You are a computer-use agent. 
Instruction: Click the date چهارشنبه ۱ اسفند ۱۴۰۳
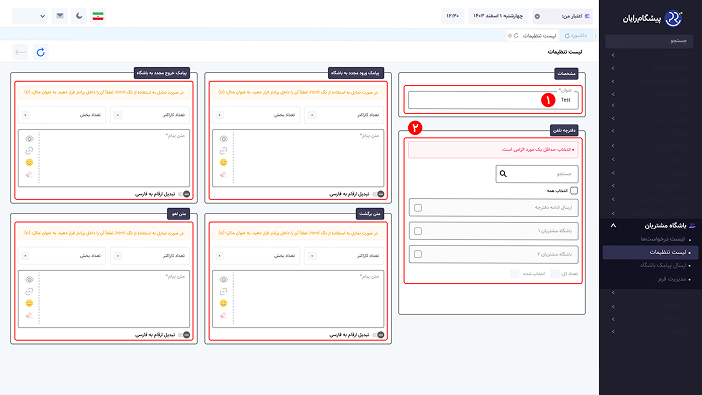tap(498, 16)
